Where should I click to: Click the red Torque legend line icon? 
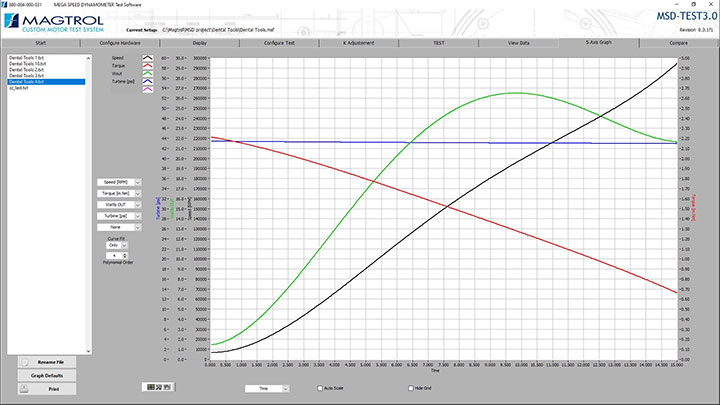pyautogui.click(x=148, y=65)
